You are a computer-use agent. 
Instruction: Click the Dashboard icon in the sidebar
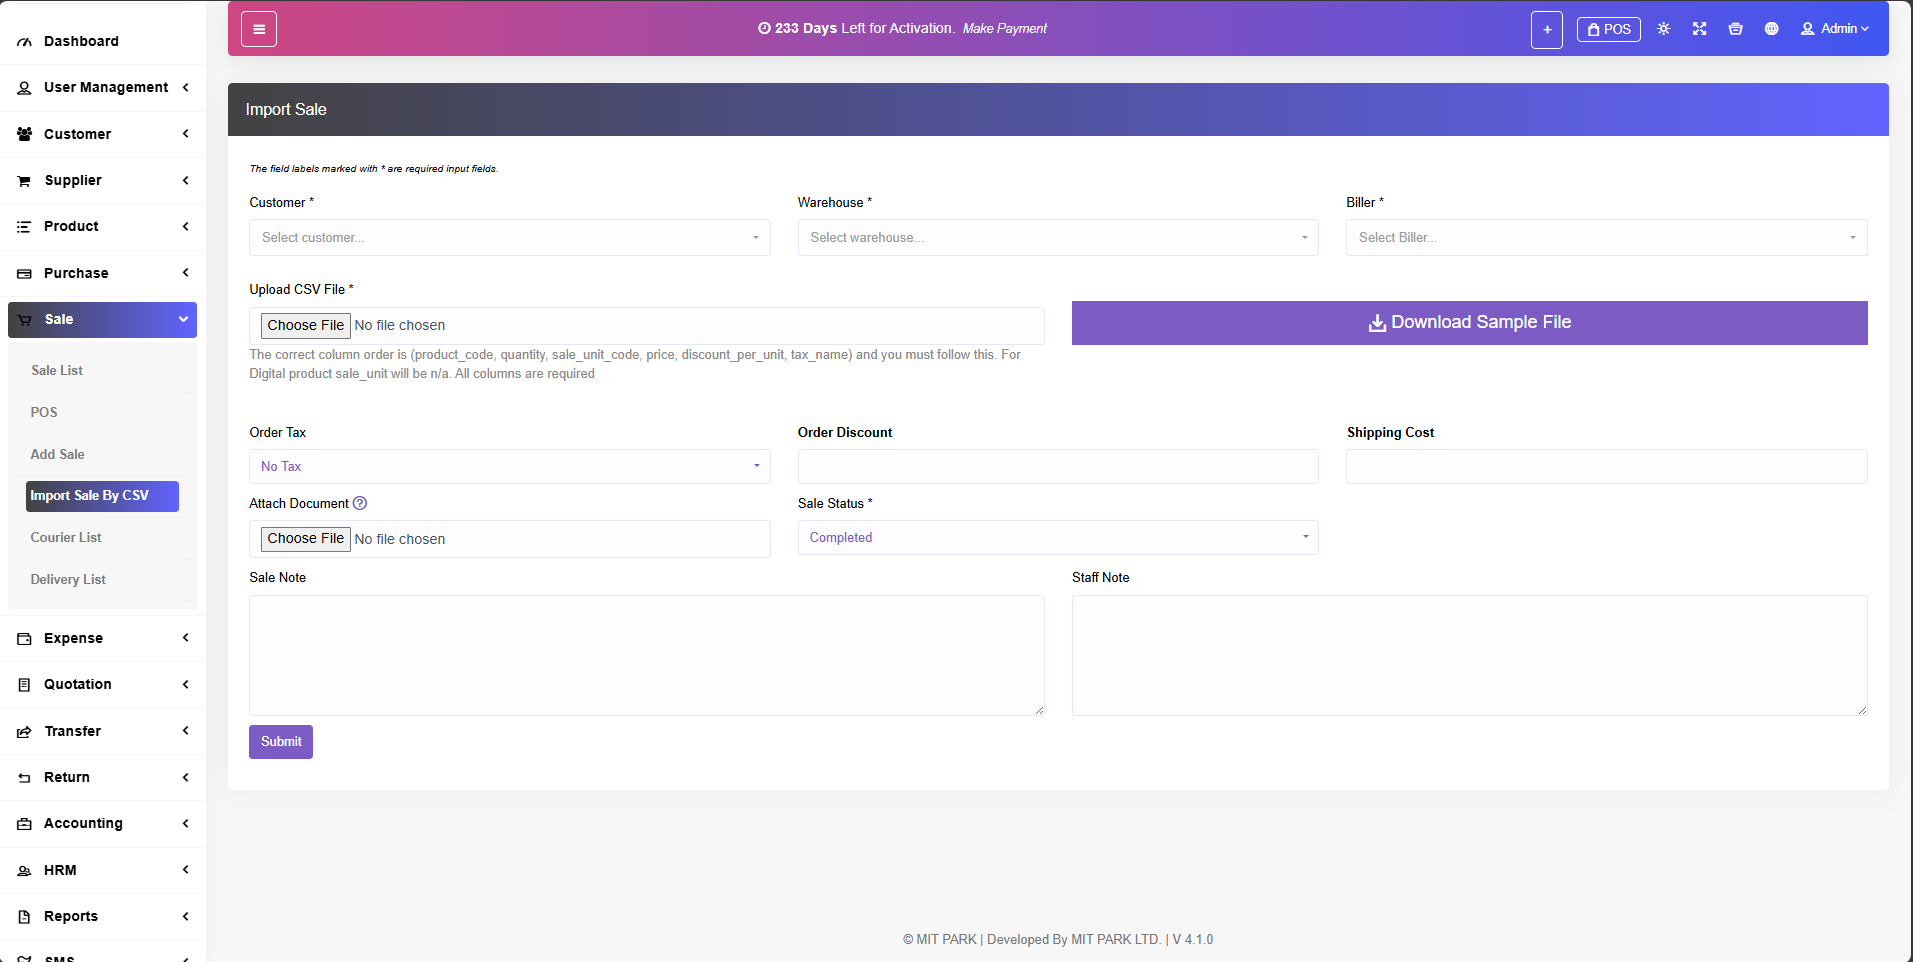click(24, 42)
